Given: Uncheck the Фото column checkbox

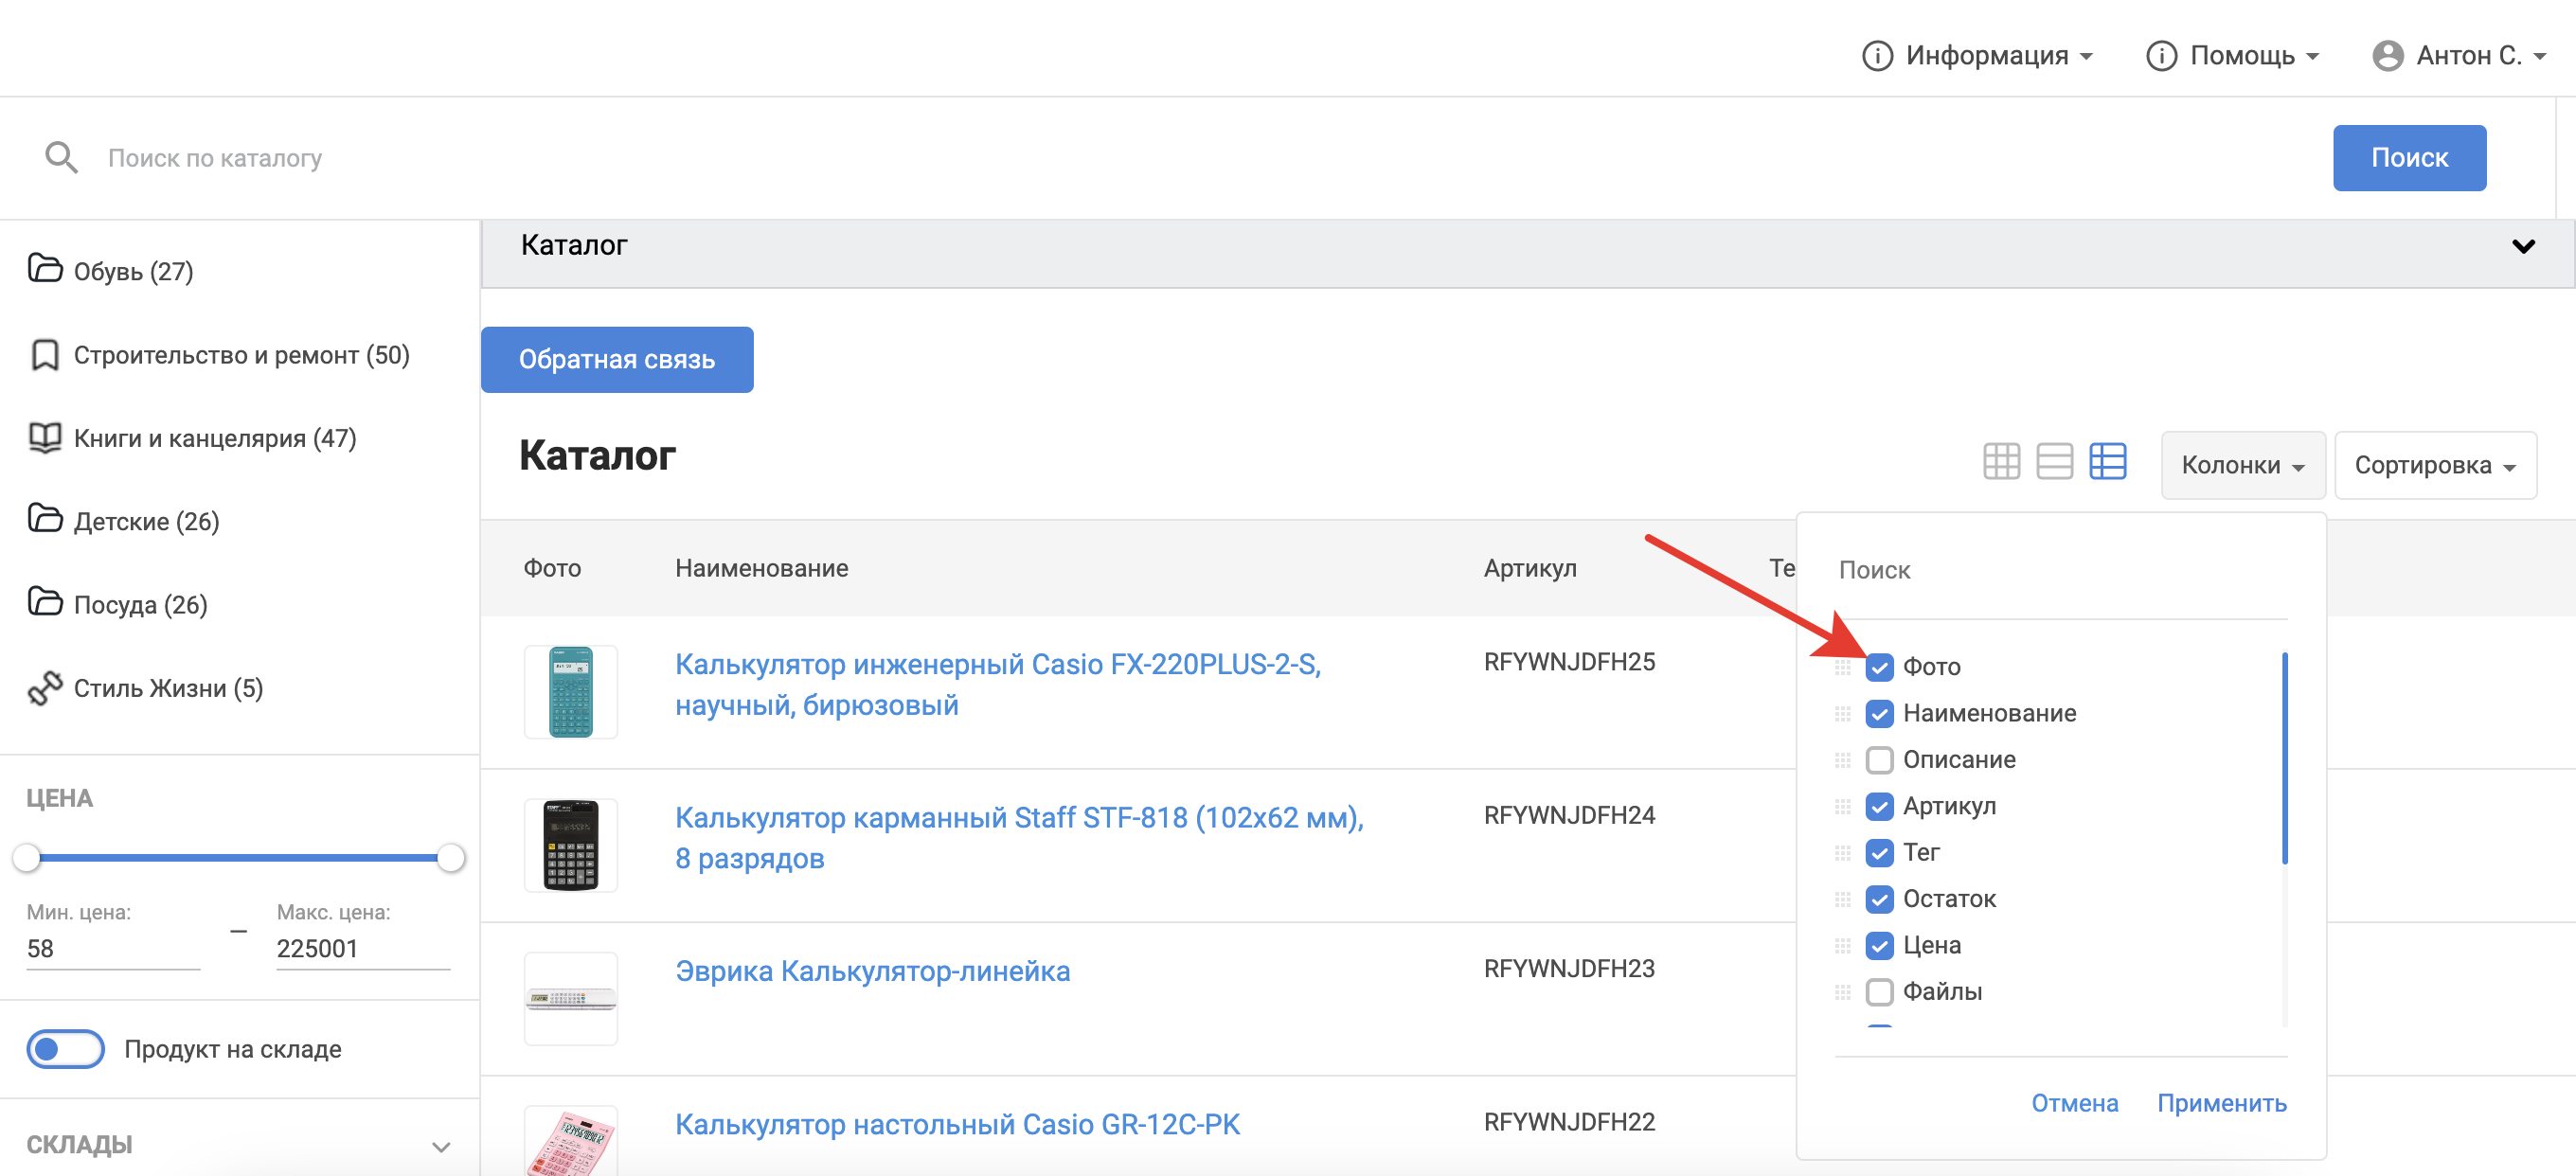Looking at the screenshot, I should 1879,668.
